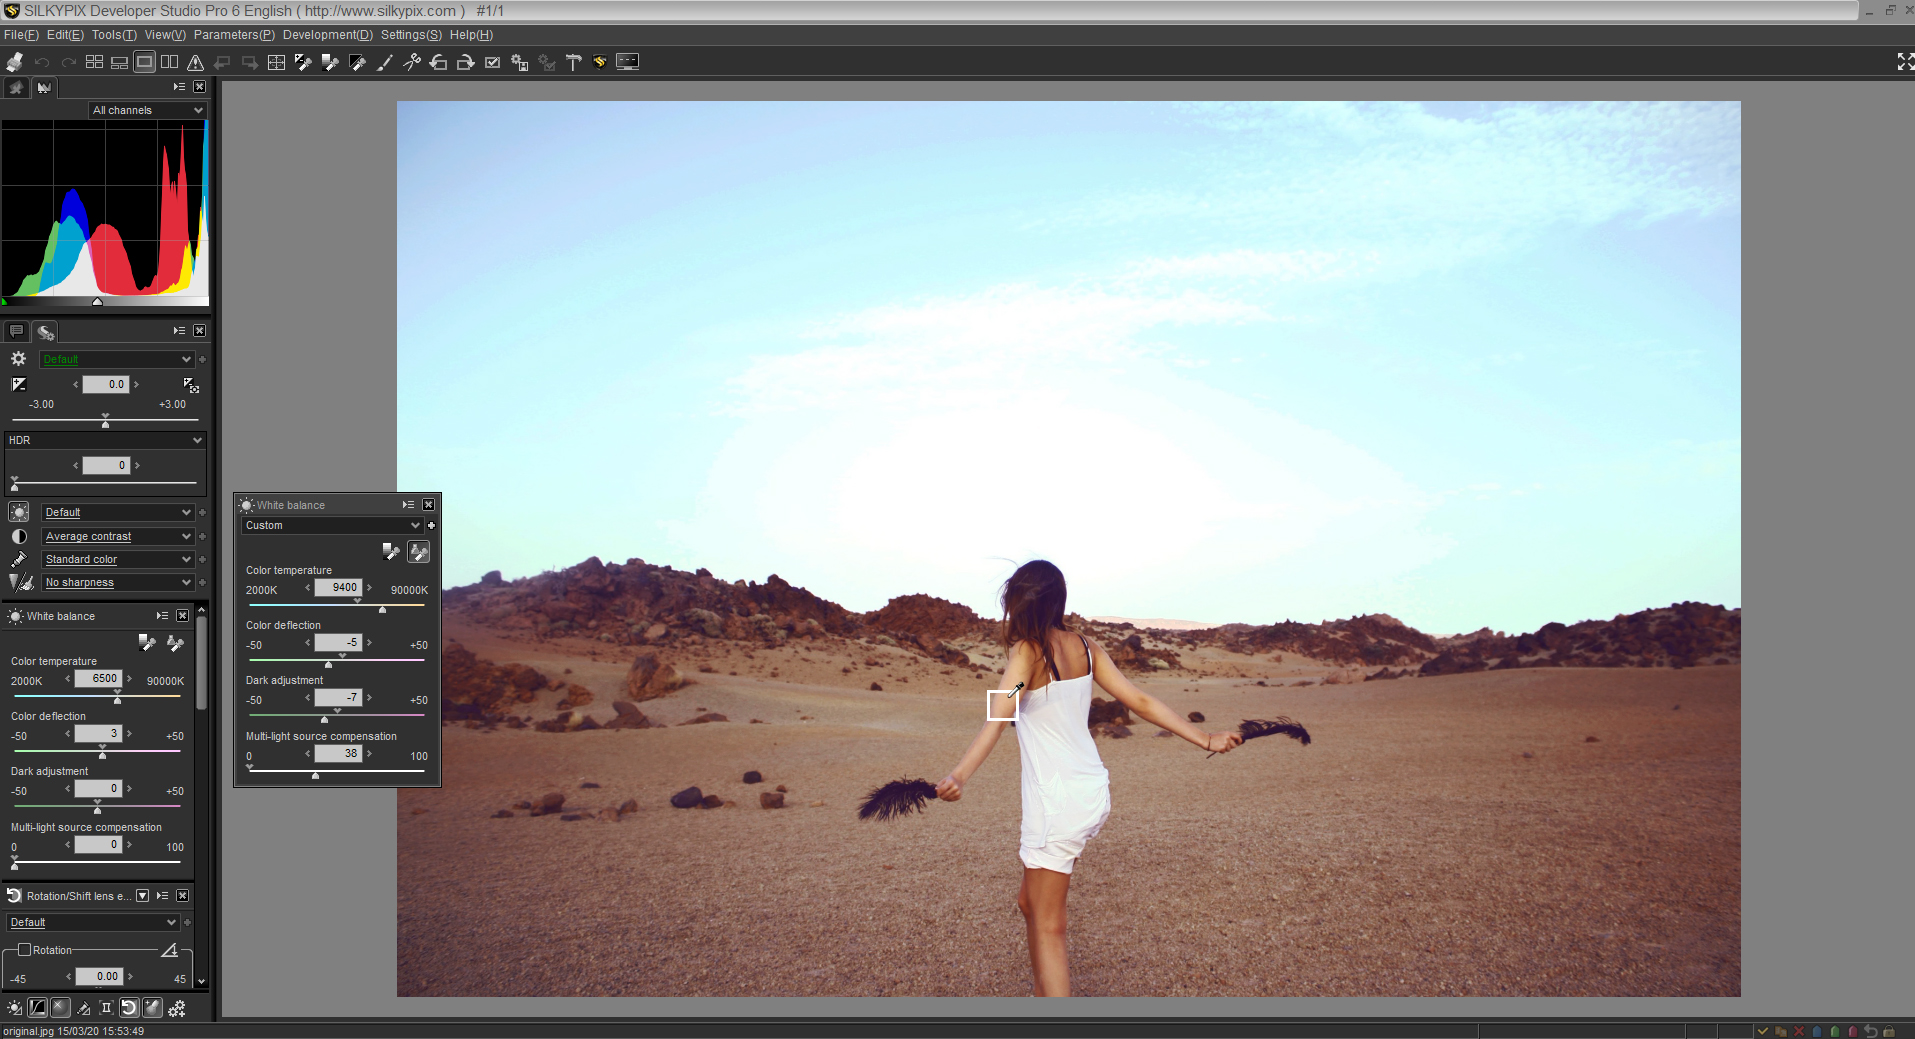Open the Custom white balance preset dropdown
This screenshot has width=1915, height=1039.
(x=331, y=525)
